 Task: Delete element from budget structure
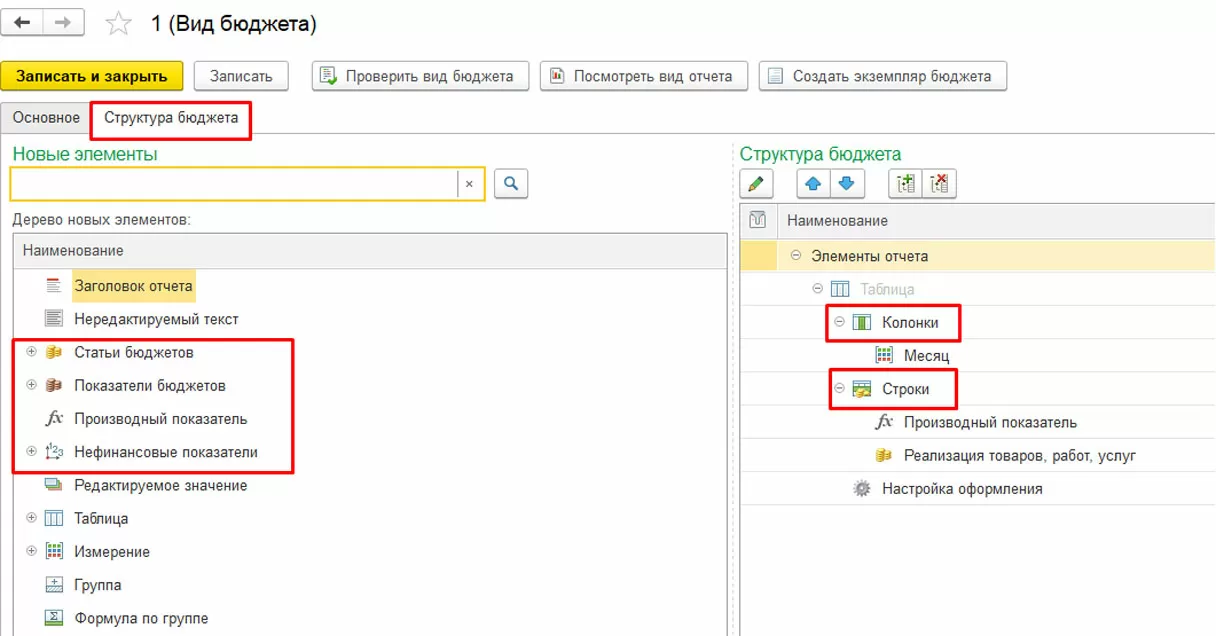pyautogui.click(x=939, y=184)
